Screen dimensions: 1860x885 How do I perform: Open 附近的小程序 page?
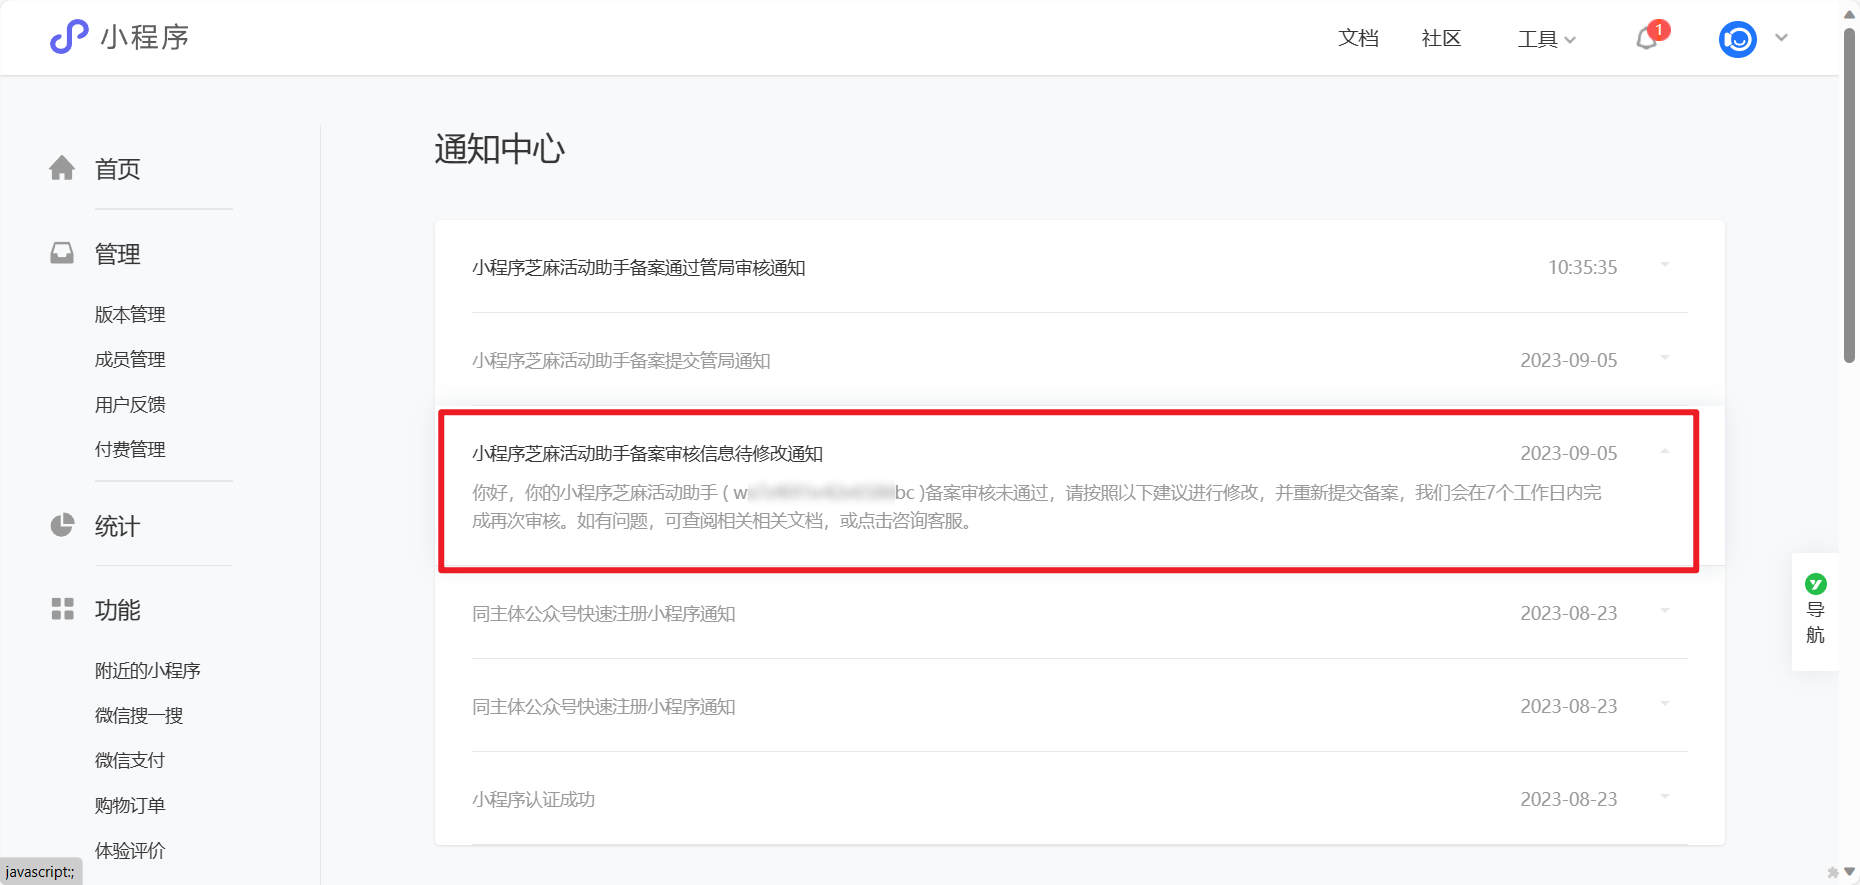point(147,670)
